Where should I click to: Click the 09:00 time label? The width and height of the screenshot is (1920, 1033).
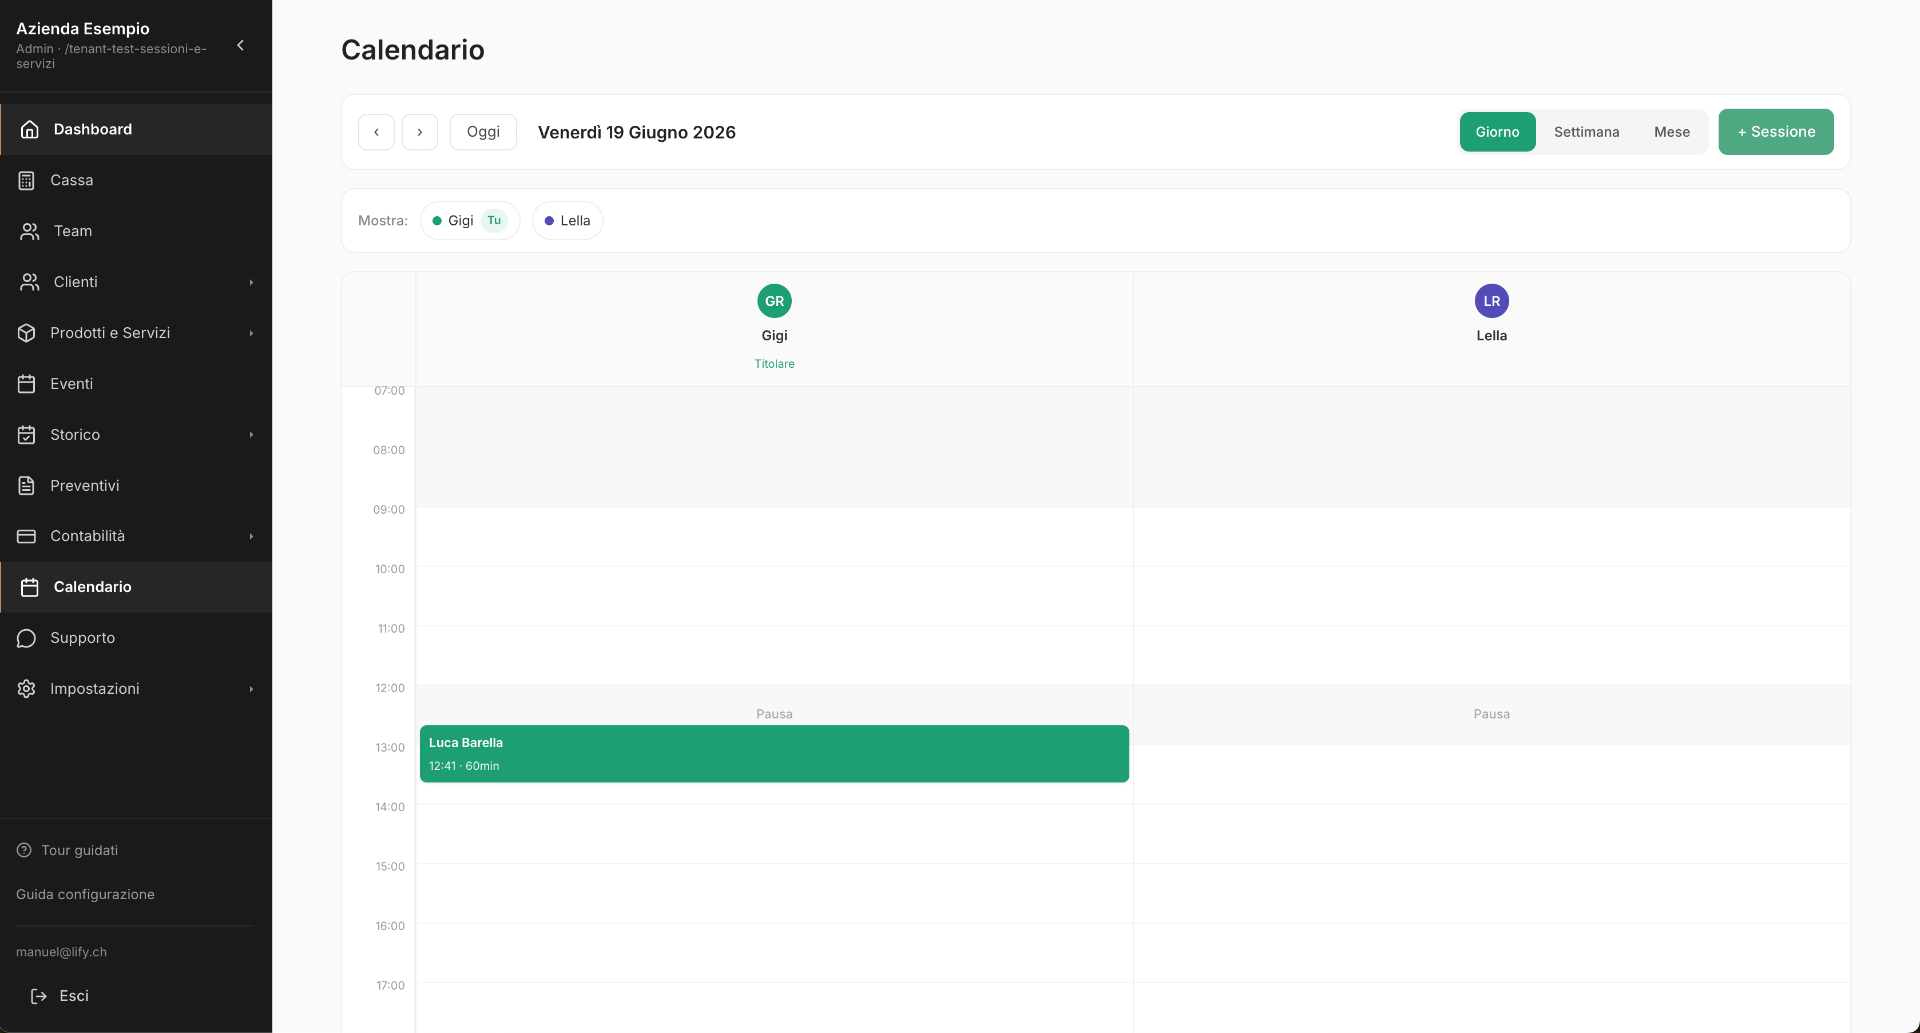tap(389, 510)
